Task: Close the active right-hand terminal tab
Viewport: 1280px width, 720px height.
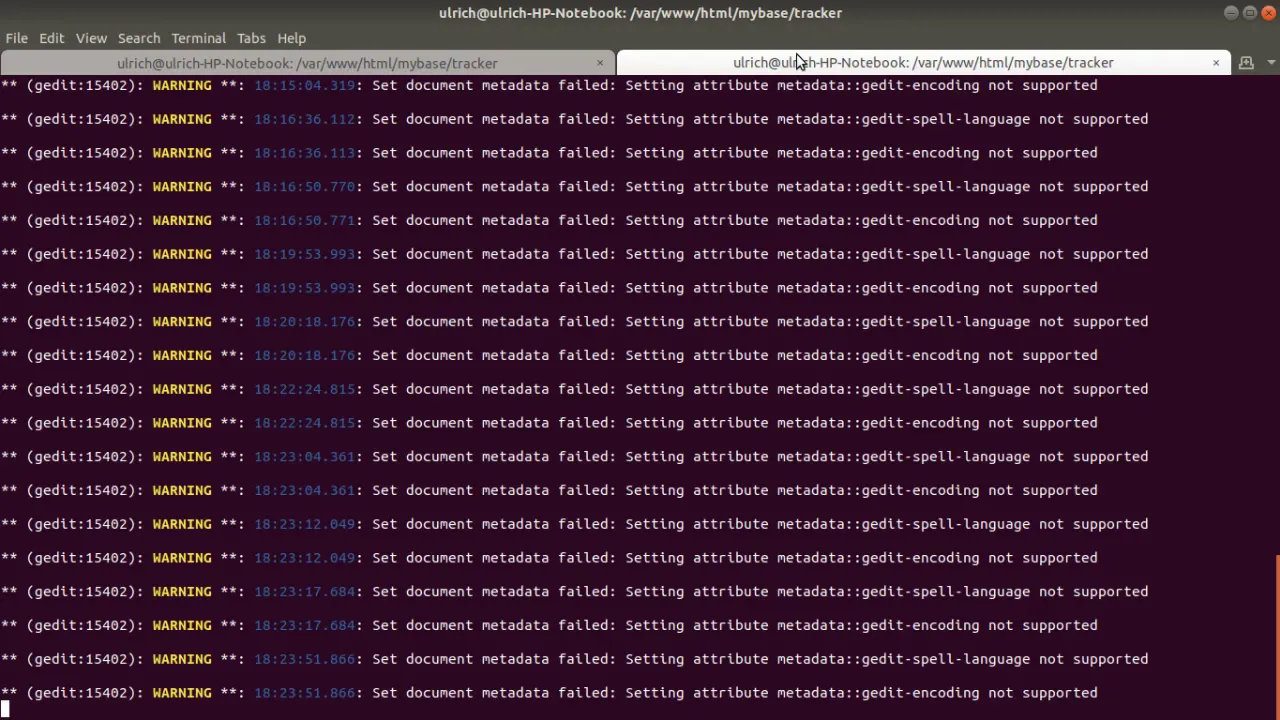Action: click(x=1216, y=63)
